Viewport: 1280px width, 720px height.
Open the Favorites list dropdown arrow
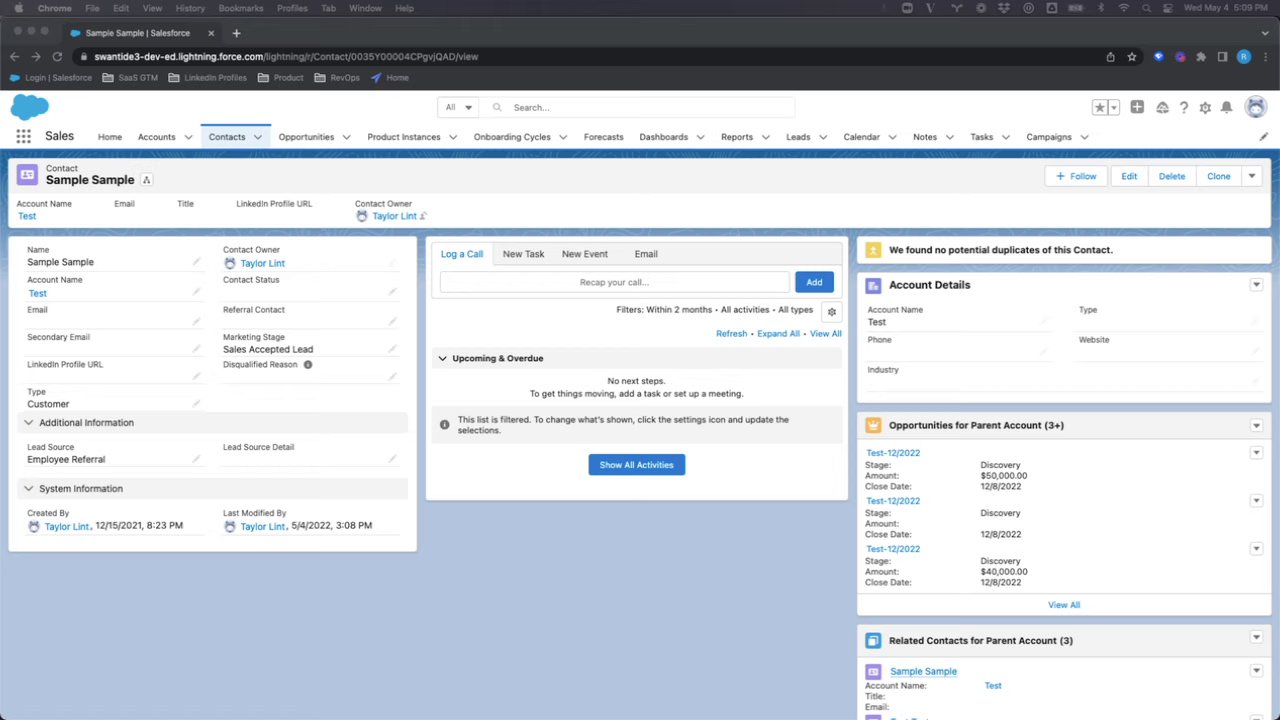click(1113, 107)
